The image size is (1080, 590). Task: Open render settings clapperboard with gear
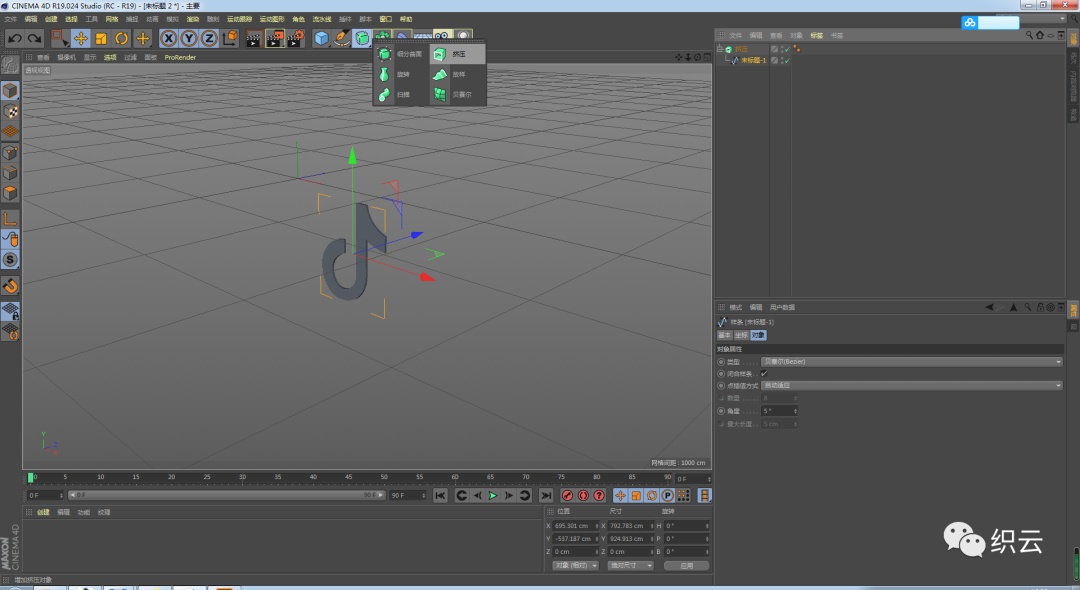(x=295, y=39)
